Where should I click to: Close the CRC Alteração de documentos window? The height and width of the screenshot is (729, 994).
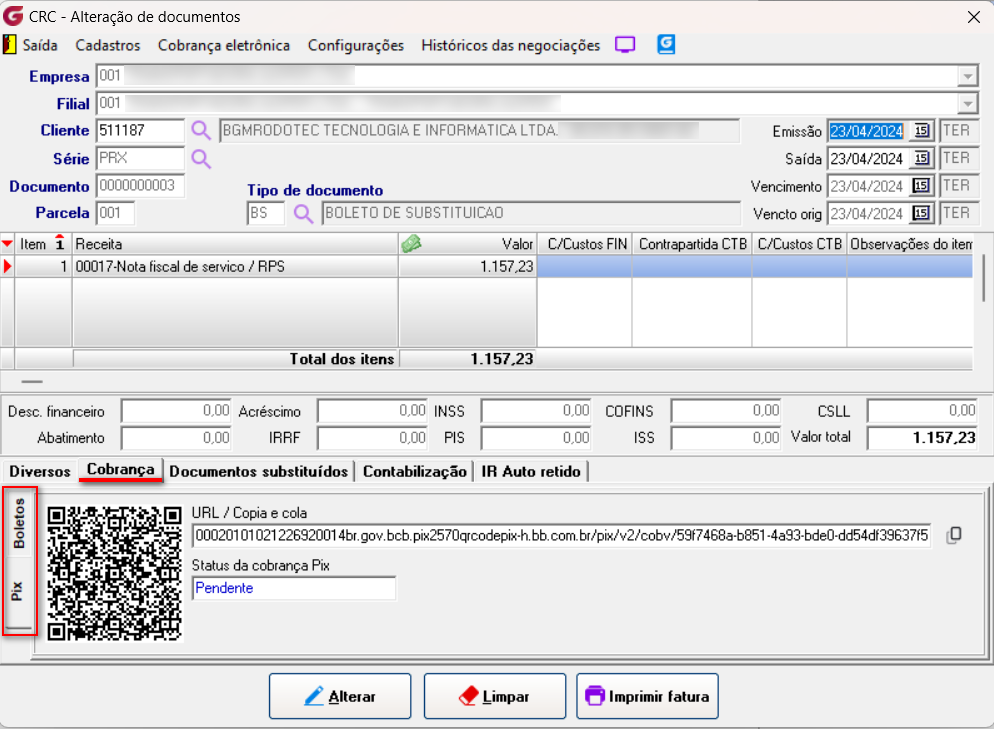click(x=974, y=17)
